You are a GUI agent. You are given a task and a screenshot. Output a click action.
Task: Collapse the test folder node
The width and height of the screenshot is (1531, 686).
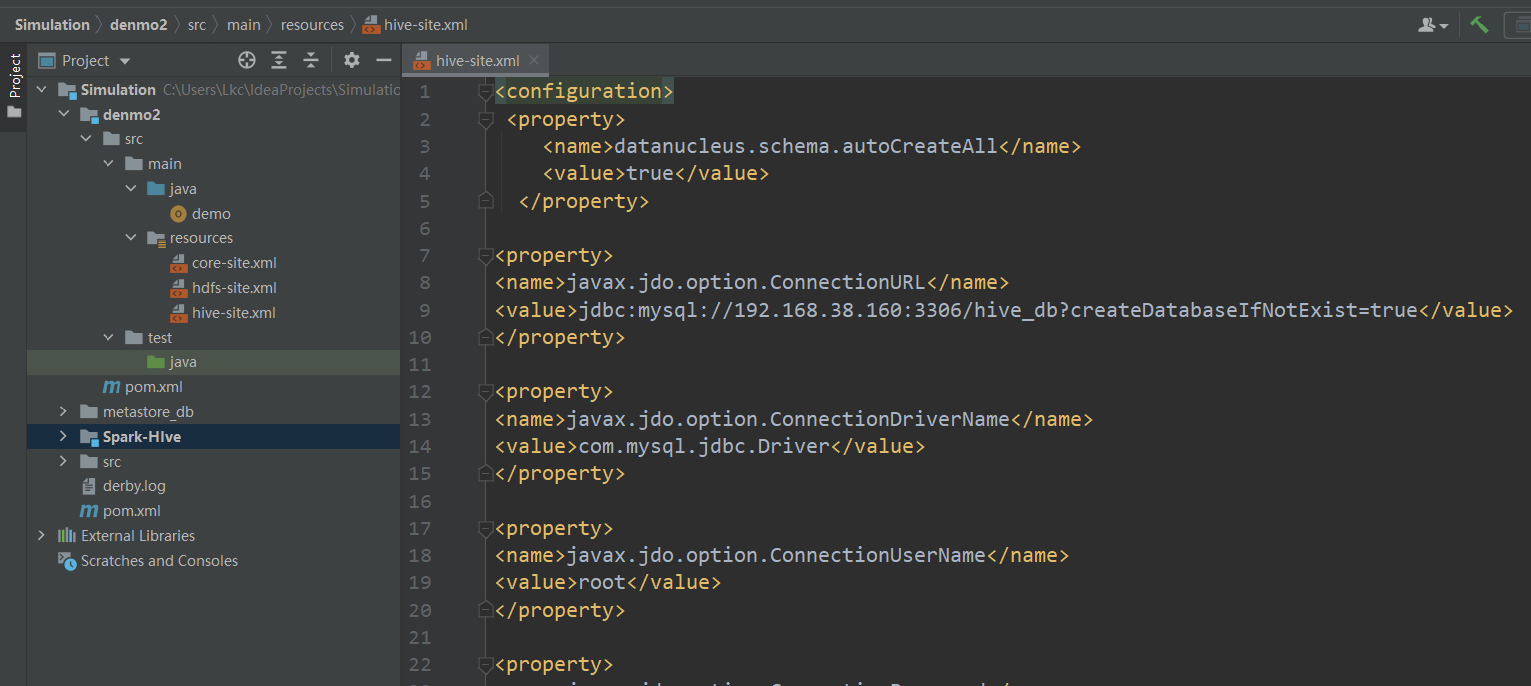tap(109, 337)
